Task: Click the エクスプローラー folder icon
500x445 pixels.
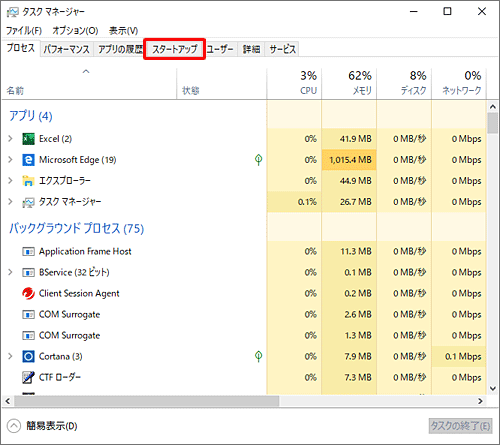Action: 28,181
